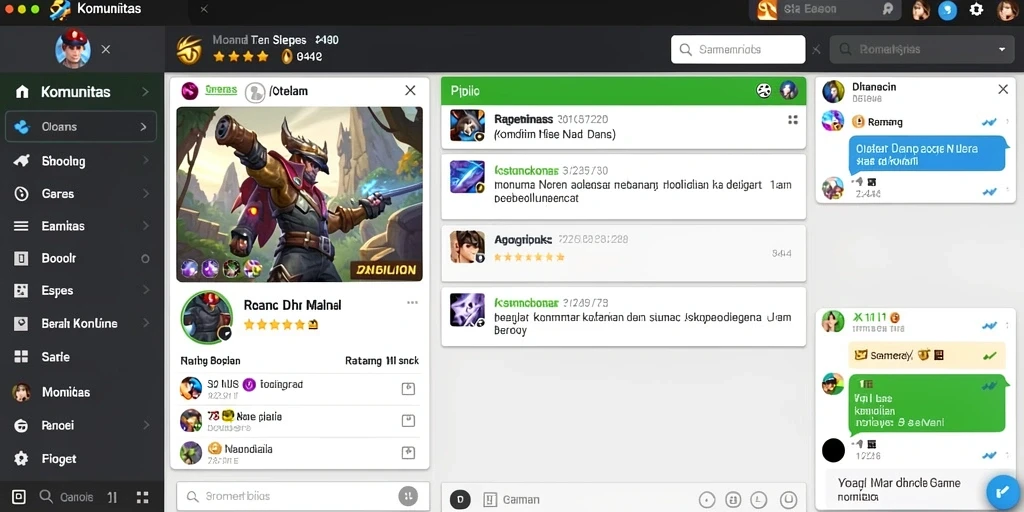This screenshot has height=512, width=1024.
Task: Switch to the Oneras tab in hero panel
Action: (221, 90)
